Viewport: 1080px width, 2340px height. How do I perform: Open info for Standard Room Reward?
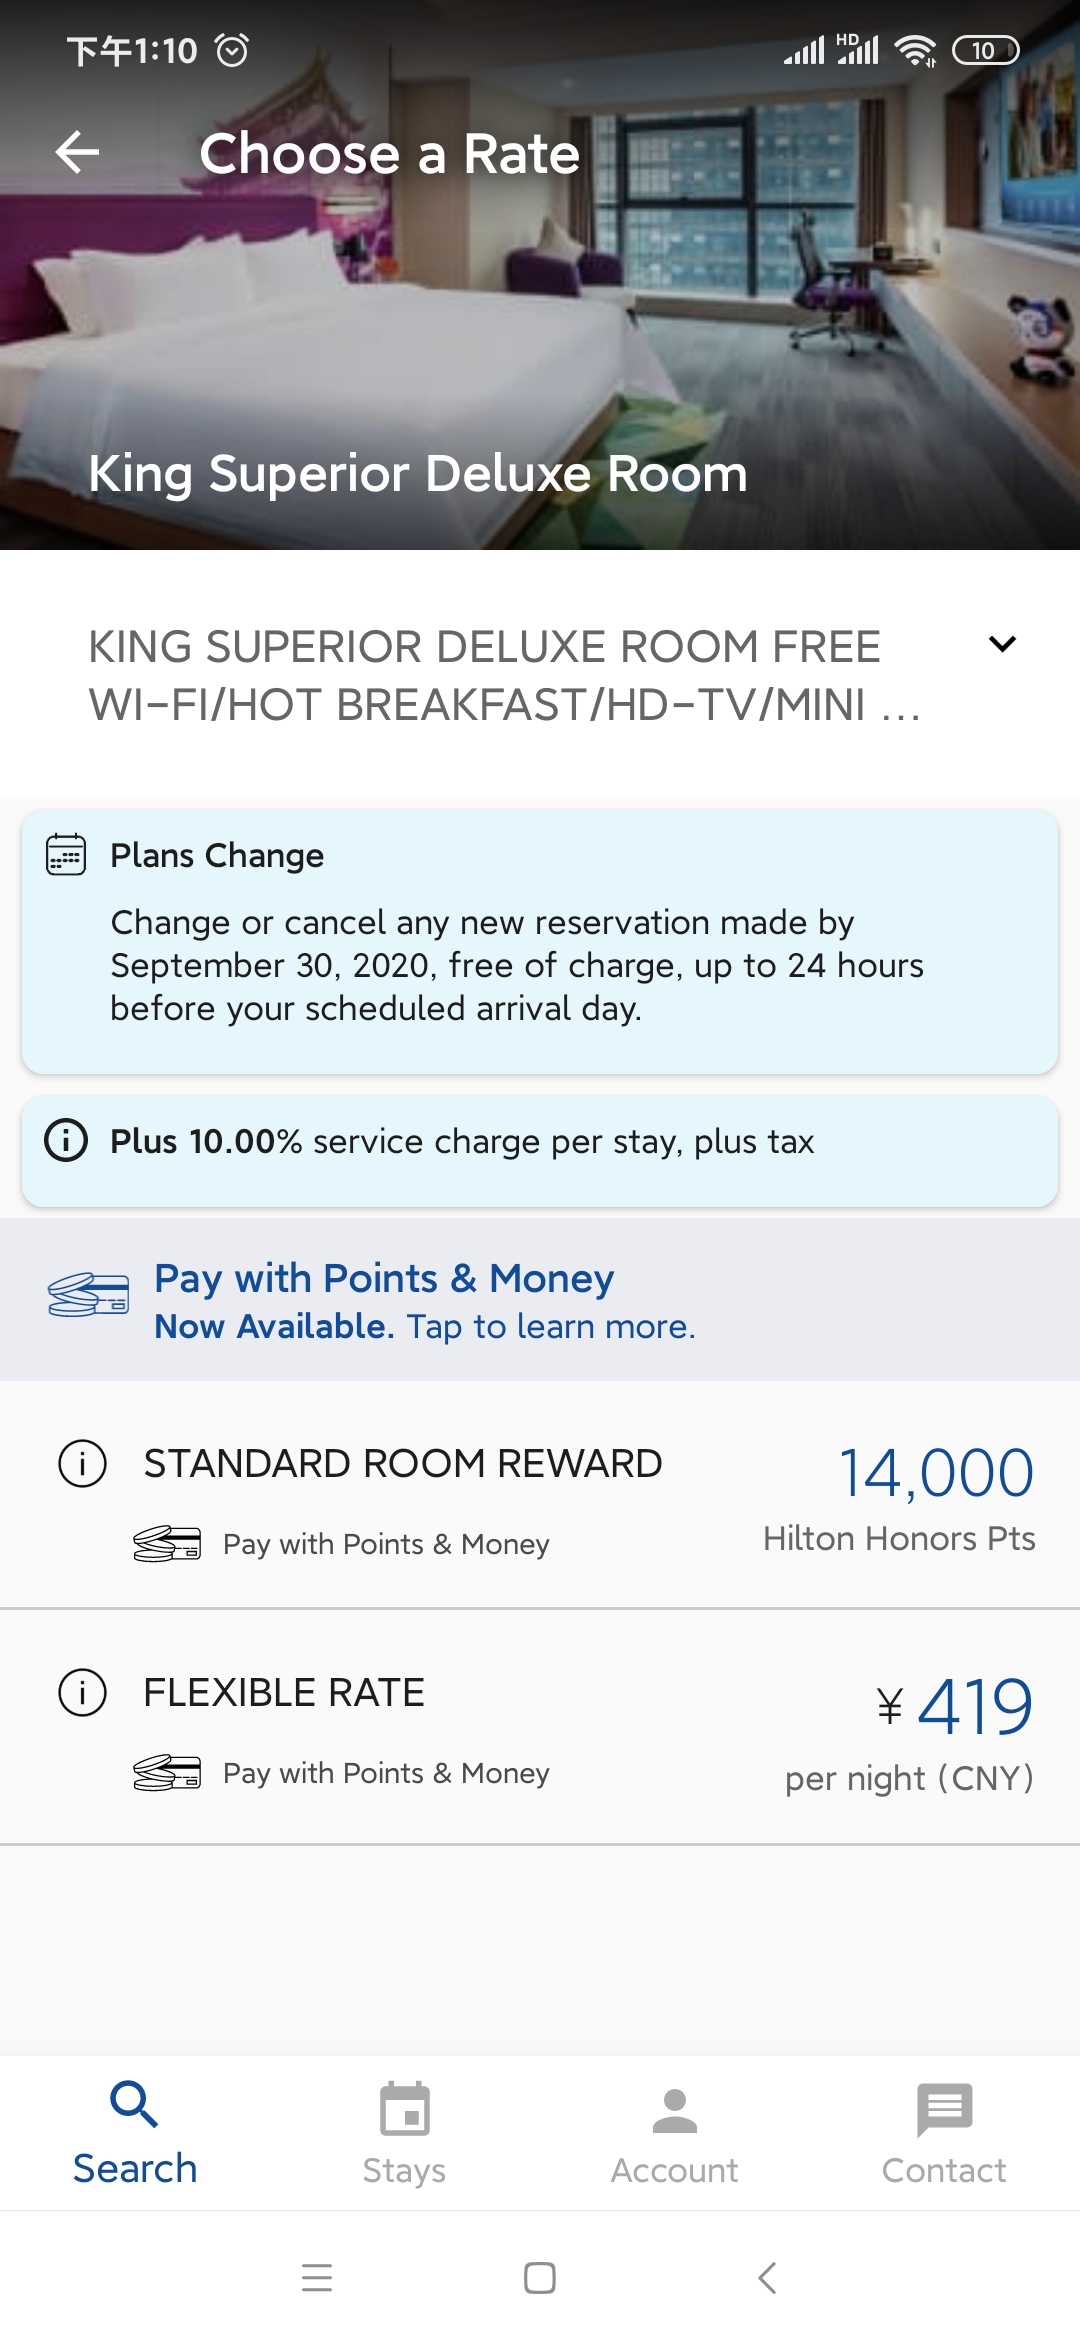click(x=82, y=1464)
